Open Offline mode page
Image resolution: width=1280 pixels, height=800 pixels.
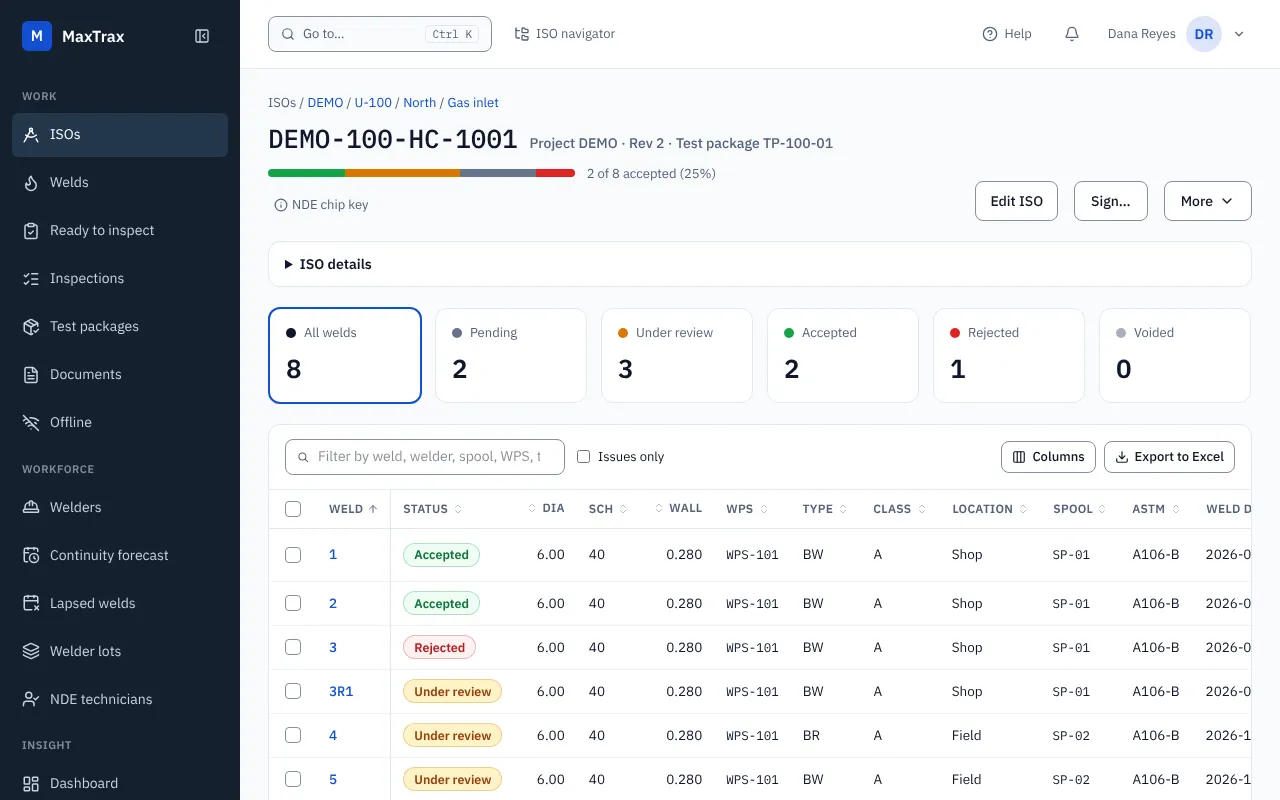[x=120, y=422]
